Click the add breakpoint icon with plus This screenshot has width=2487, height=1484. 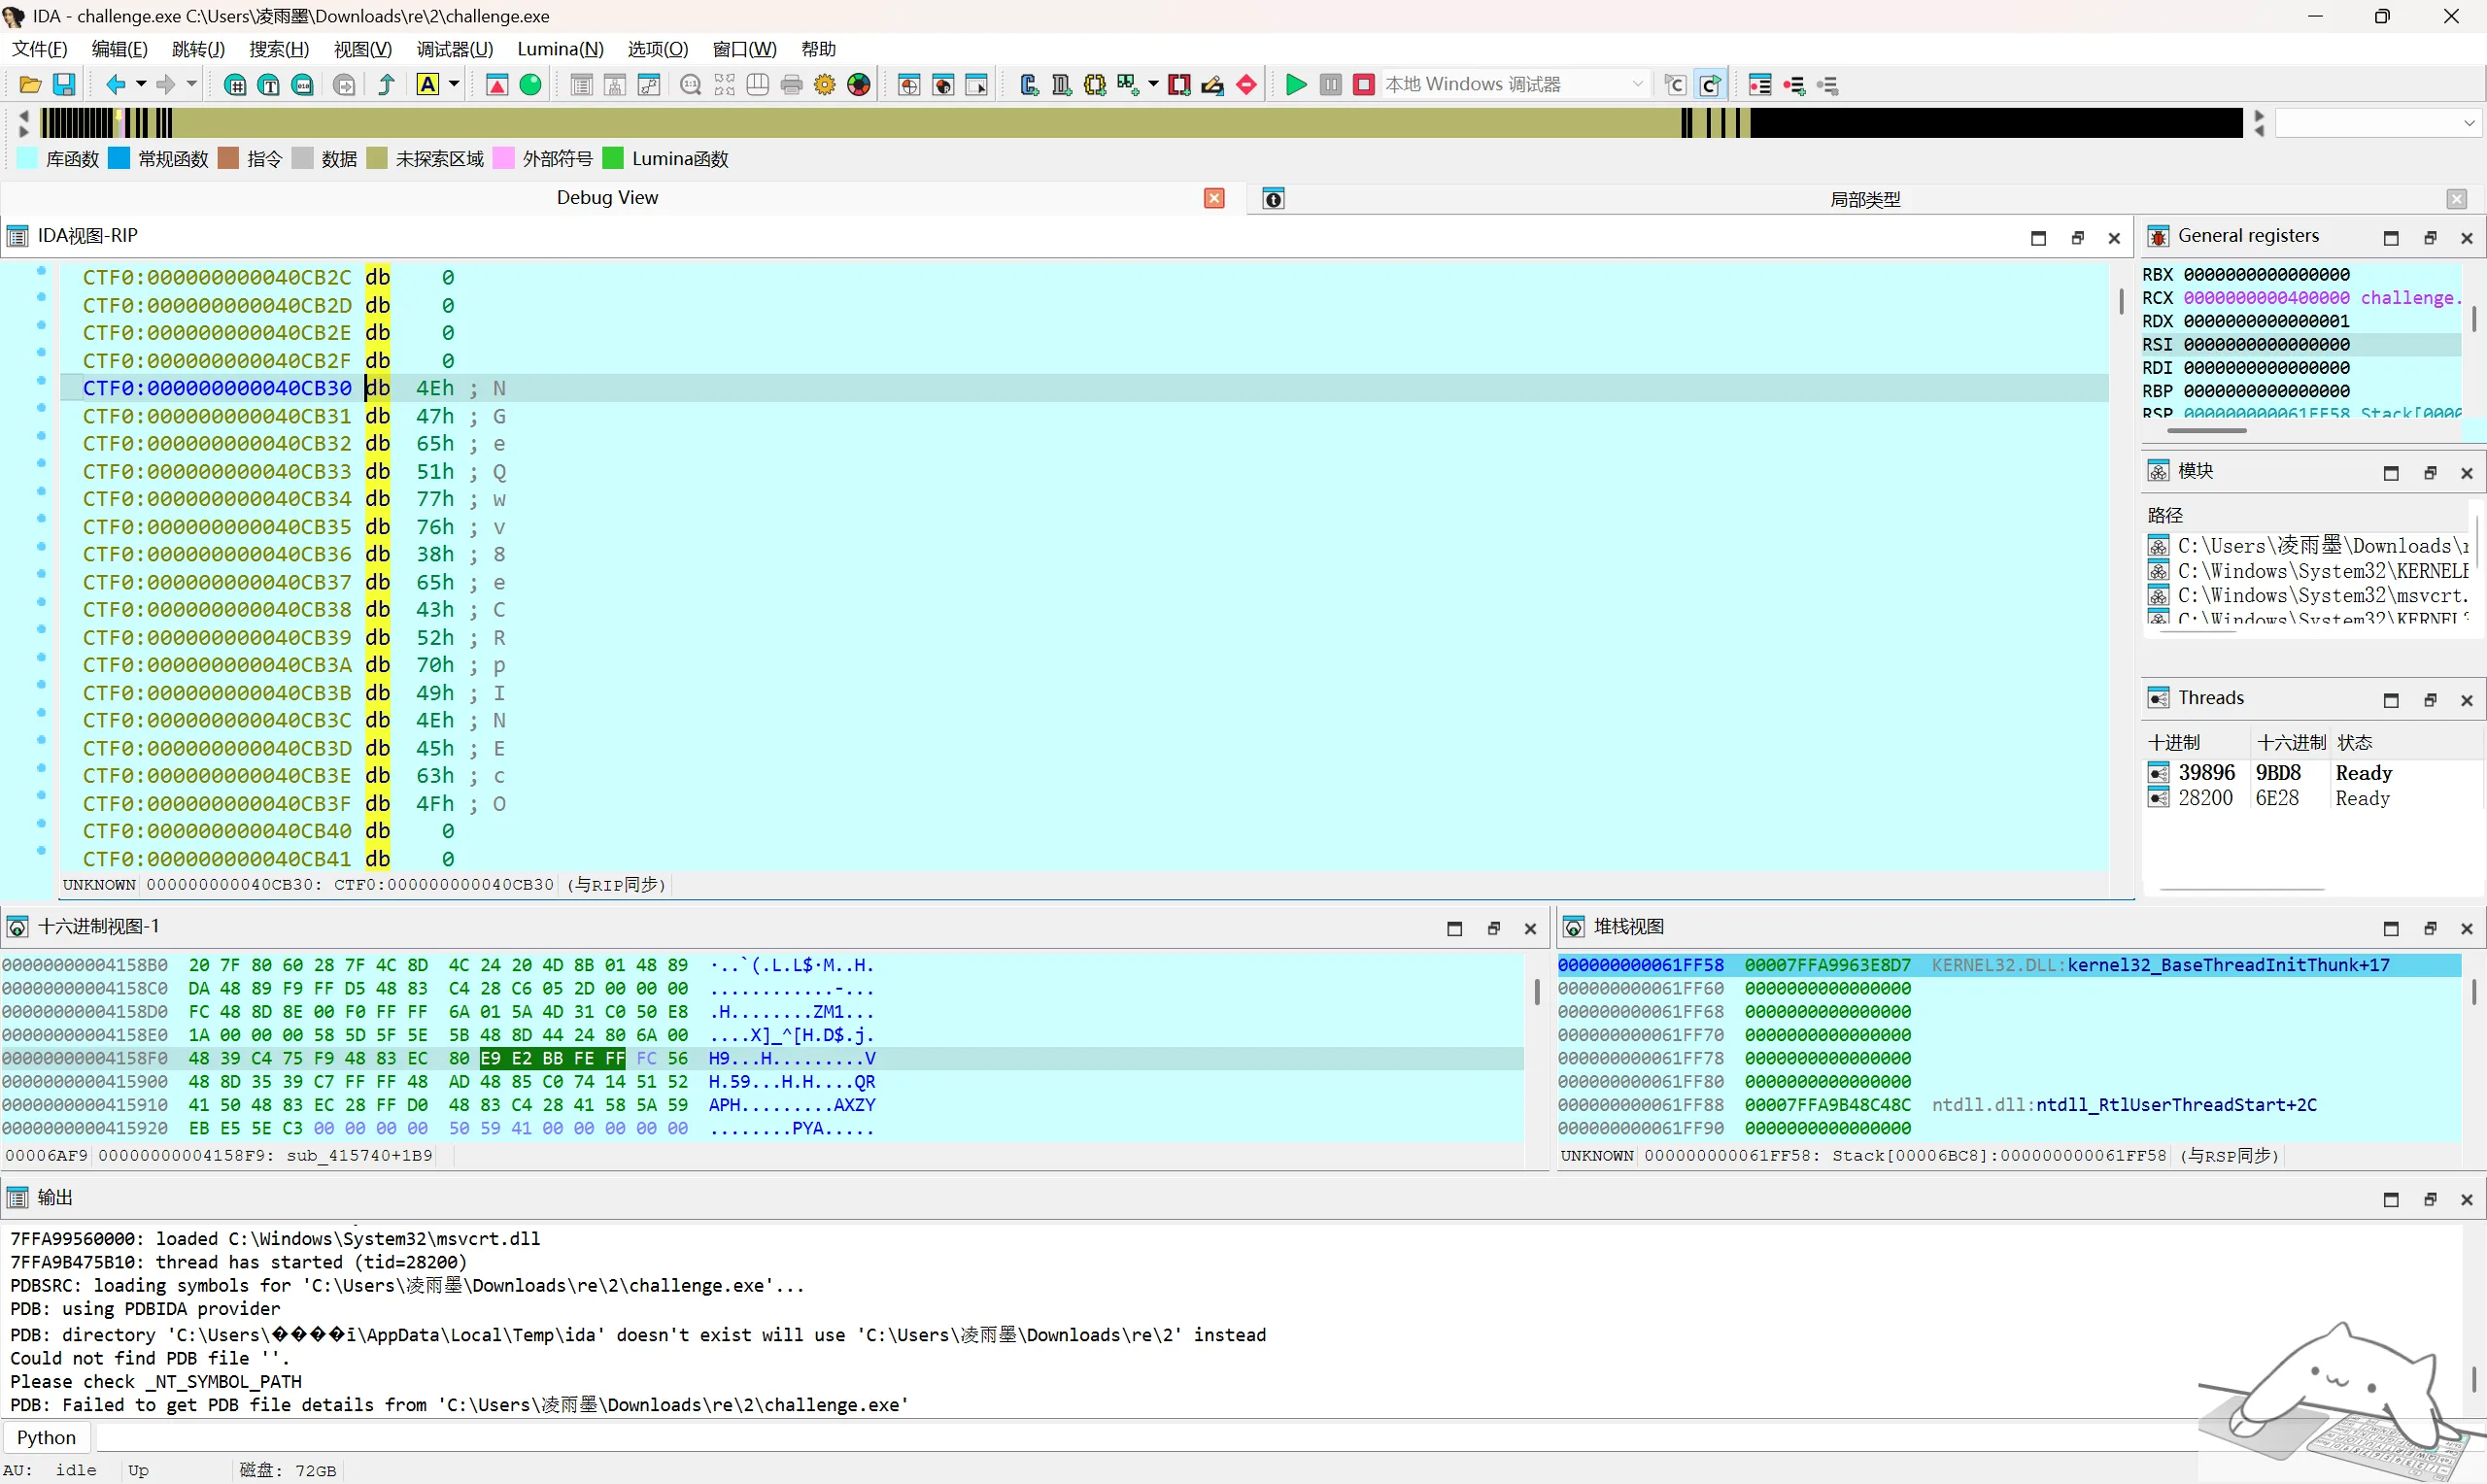point(1794,85)
